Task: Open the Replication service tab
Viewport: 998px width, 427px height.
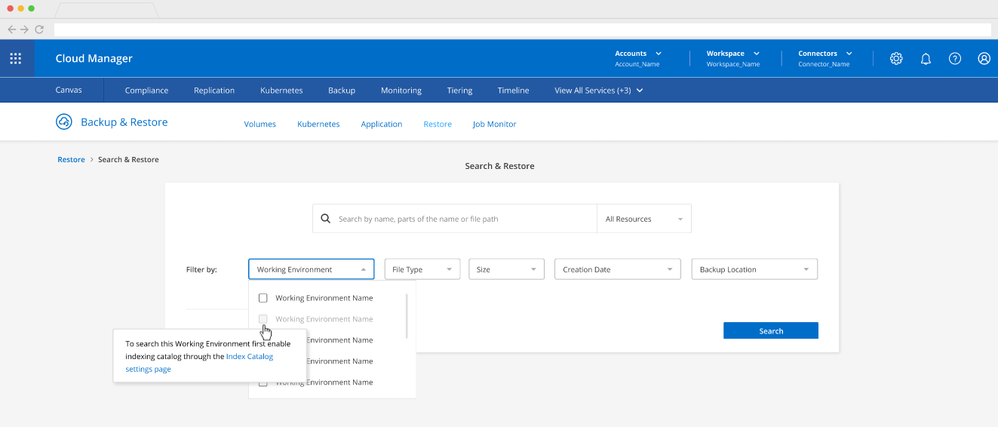Action: (214, 90)
